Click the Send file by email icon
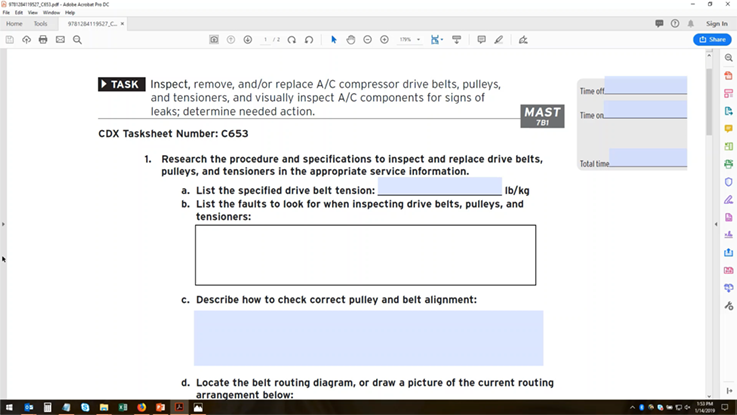Viewport: 737px width, 415px height. point(60,39)
